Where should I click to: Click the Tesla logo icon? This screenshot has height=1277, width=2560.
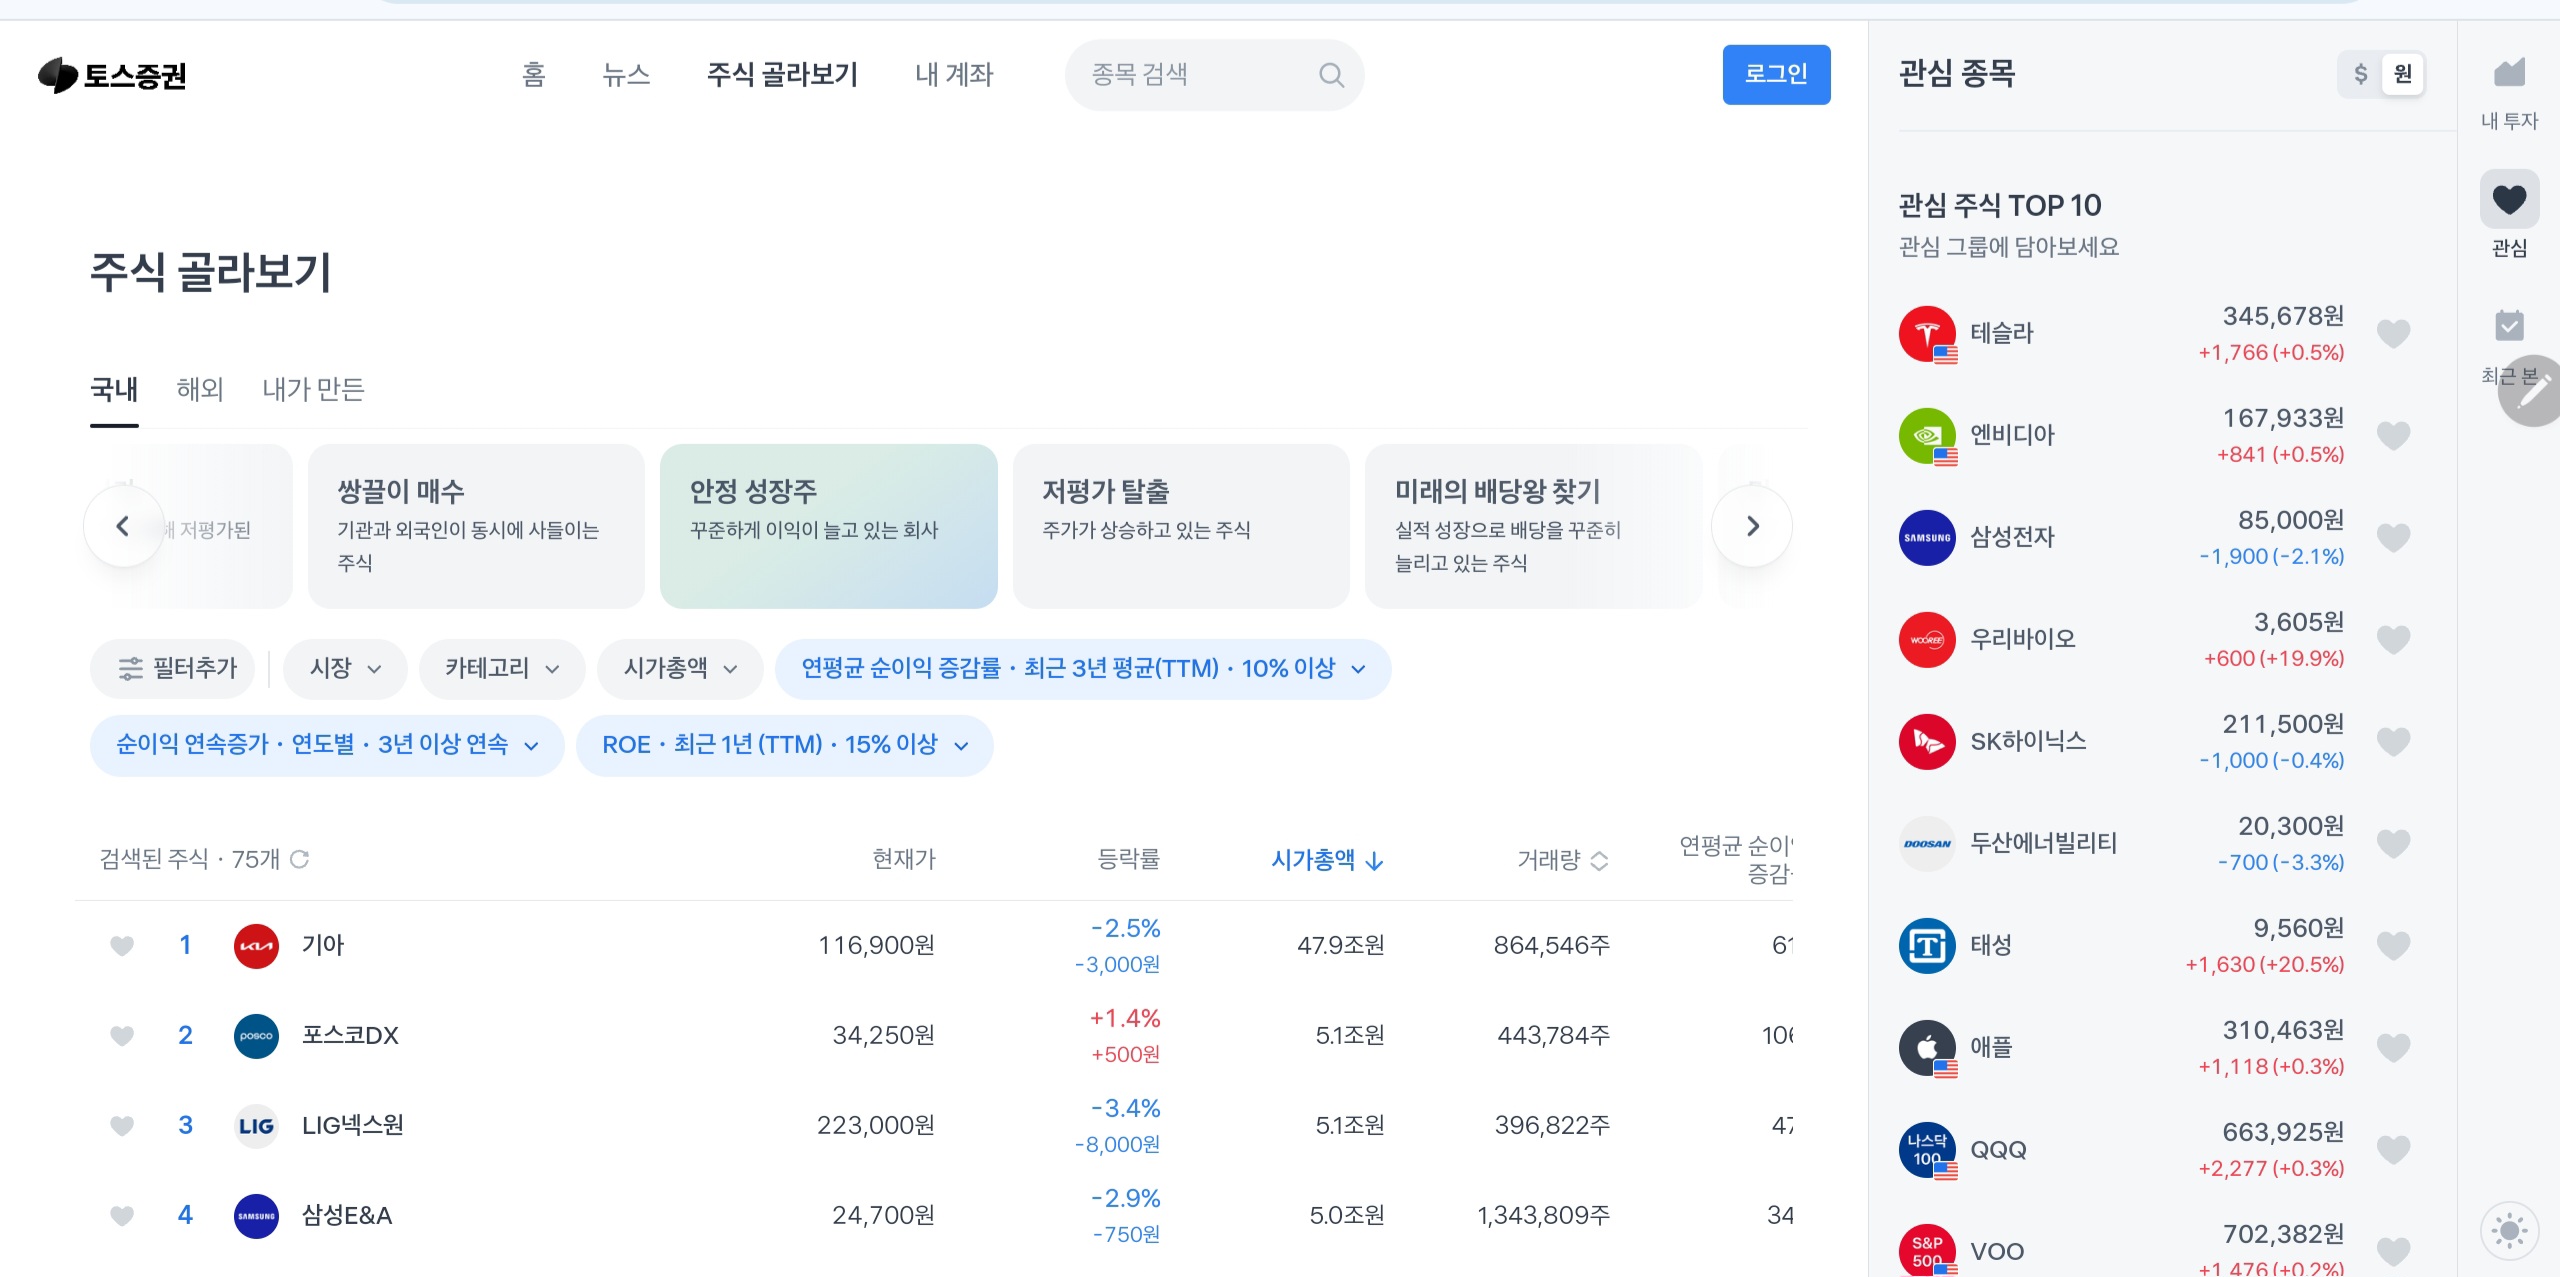(1927, 334)
